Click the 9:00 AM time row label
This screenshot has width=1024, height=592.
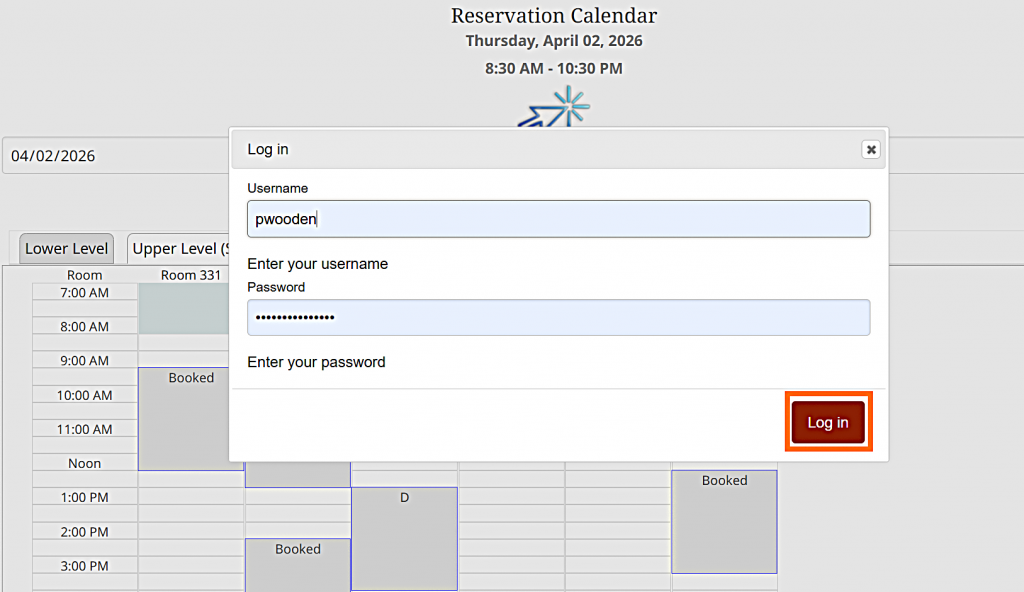[84, 360]
